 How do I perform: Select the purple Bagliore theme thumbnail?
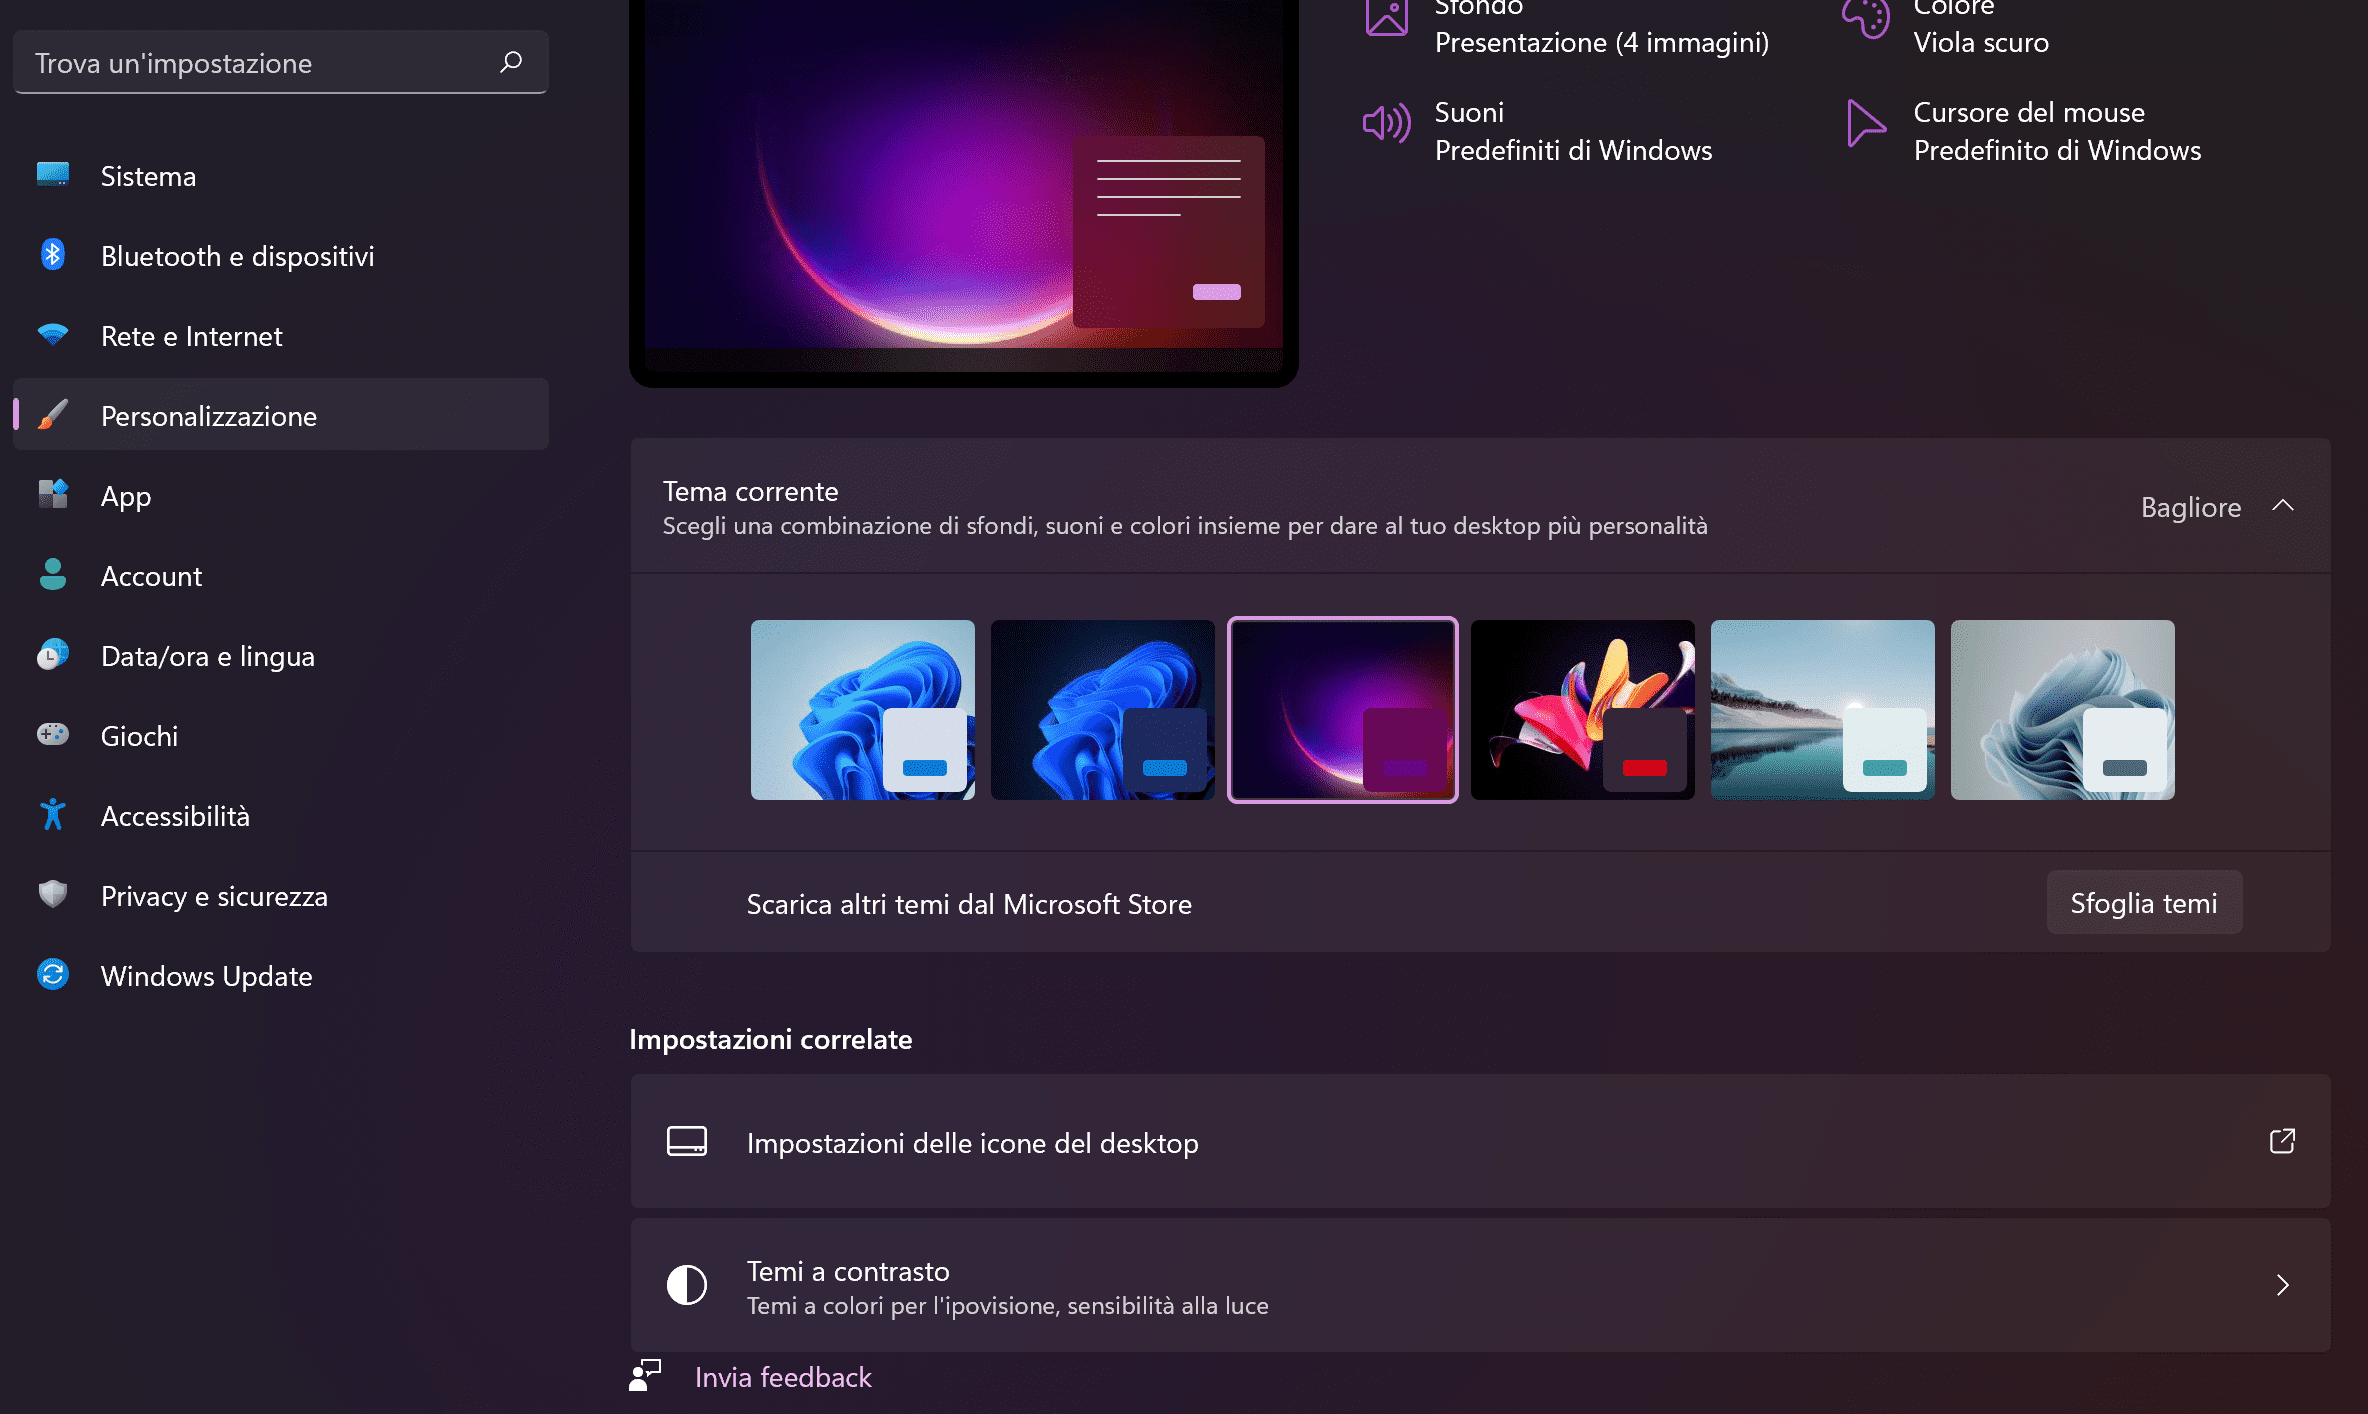point(1343,710)
